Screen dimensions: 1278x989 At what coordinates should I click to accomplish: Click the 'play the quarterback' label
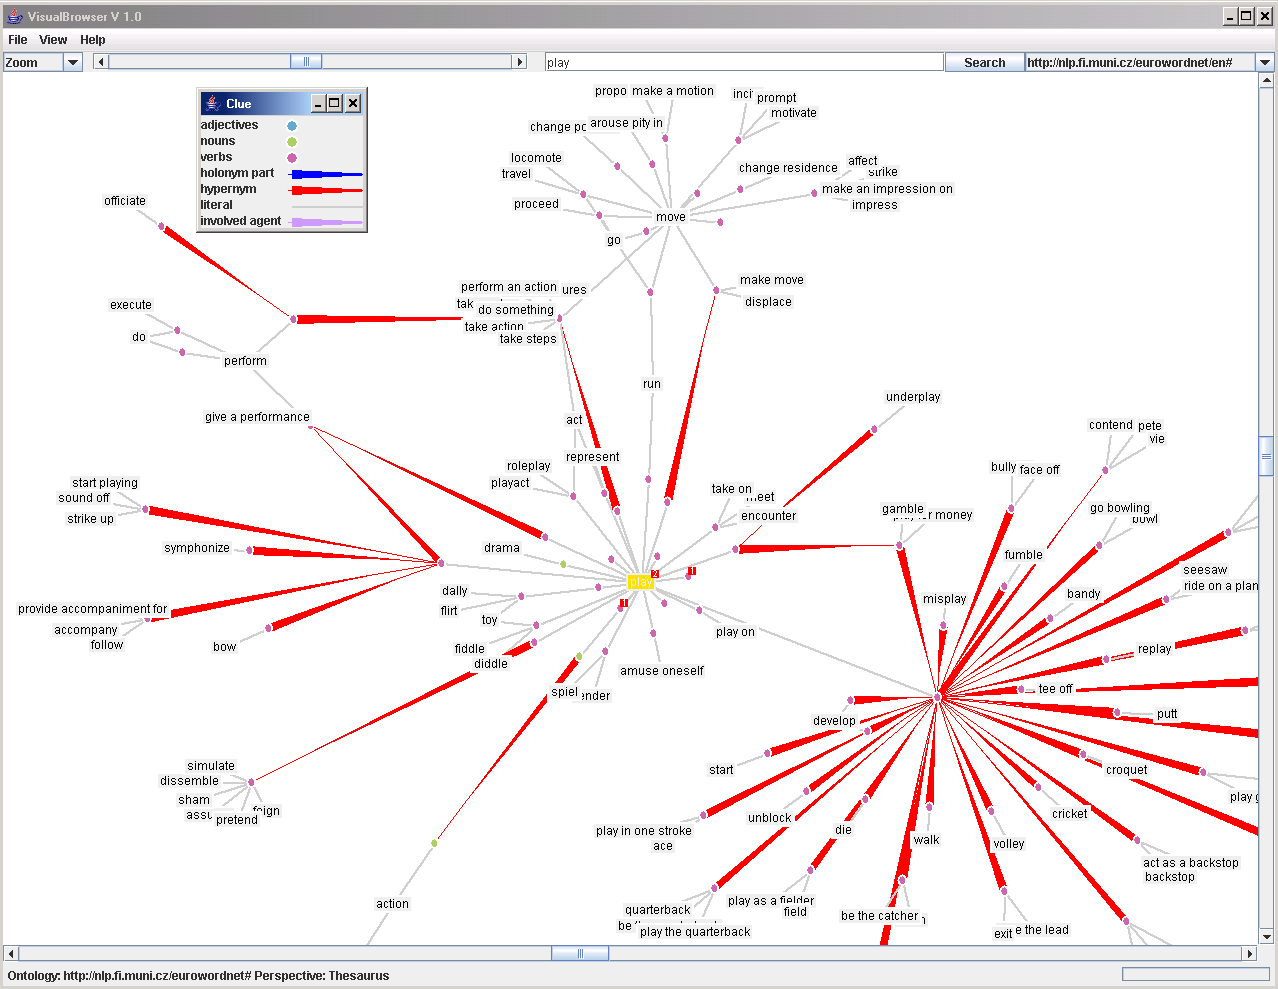[696, 932]
